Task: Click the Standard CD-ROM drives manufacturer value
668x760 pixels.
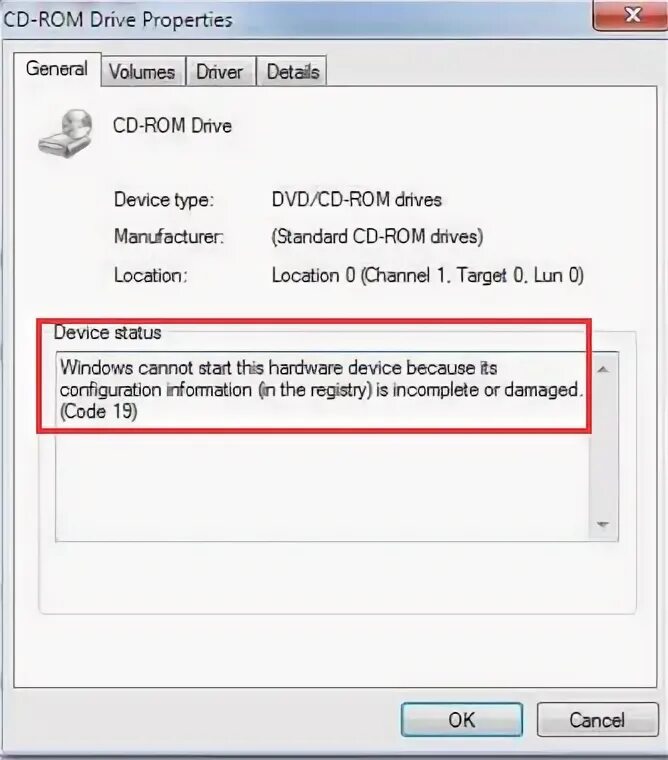Action: pyautogui.click(x=377, y=237)
